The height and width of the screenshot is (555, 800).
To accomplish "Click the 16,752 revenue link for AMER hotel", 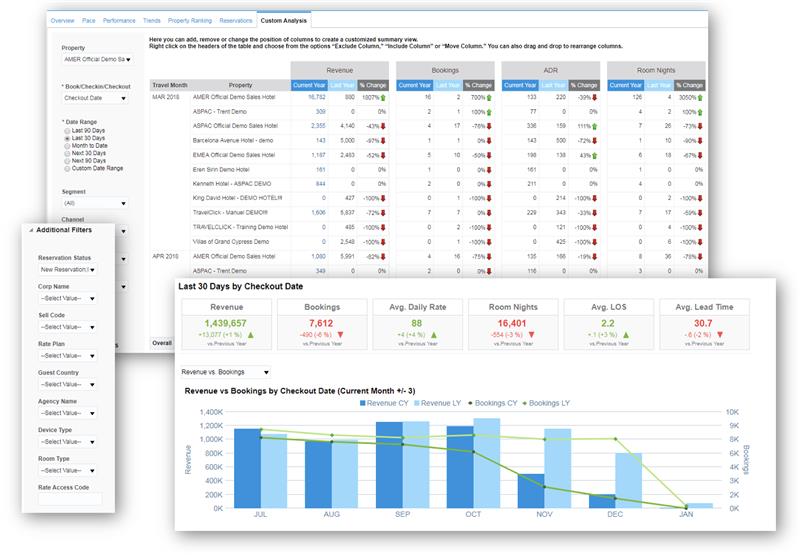I will (x=316, y=98).
